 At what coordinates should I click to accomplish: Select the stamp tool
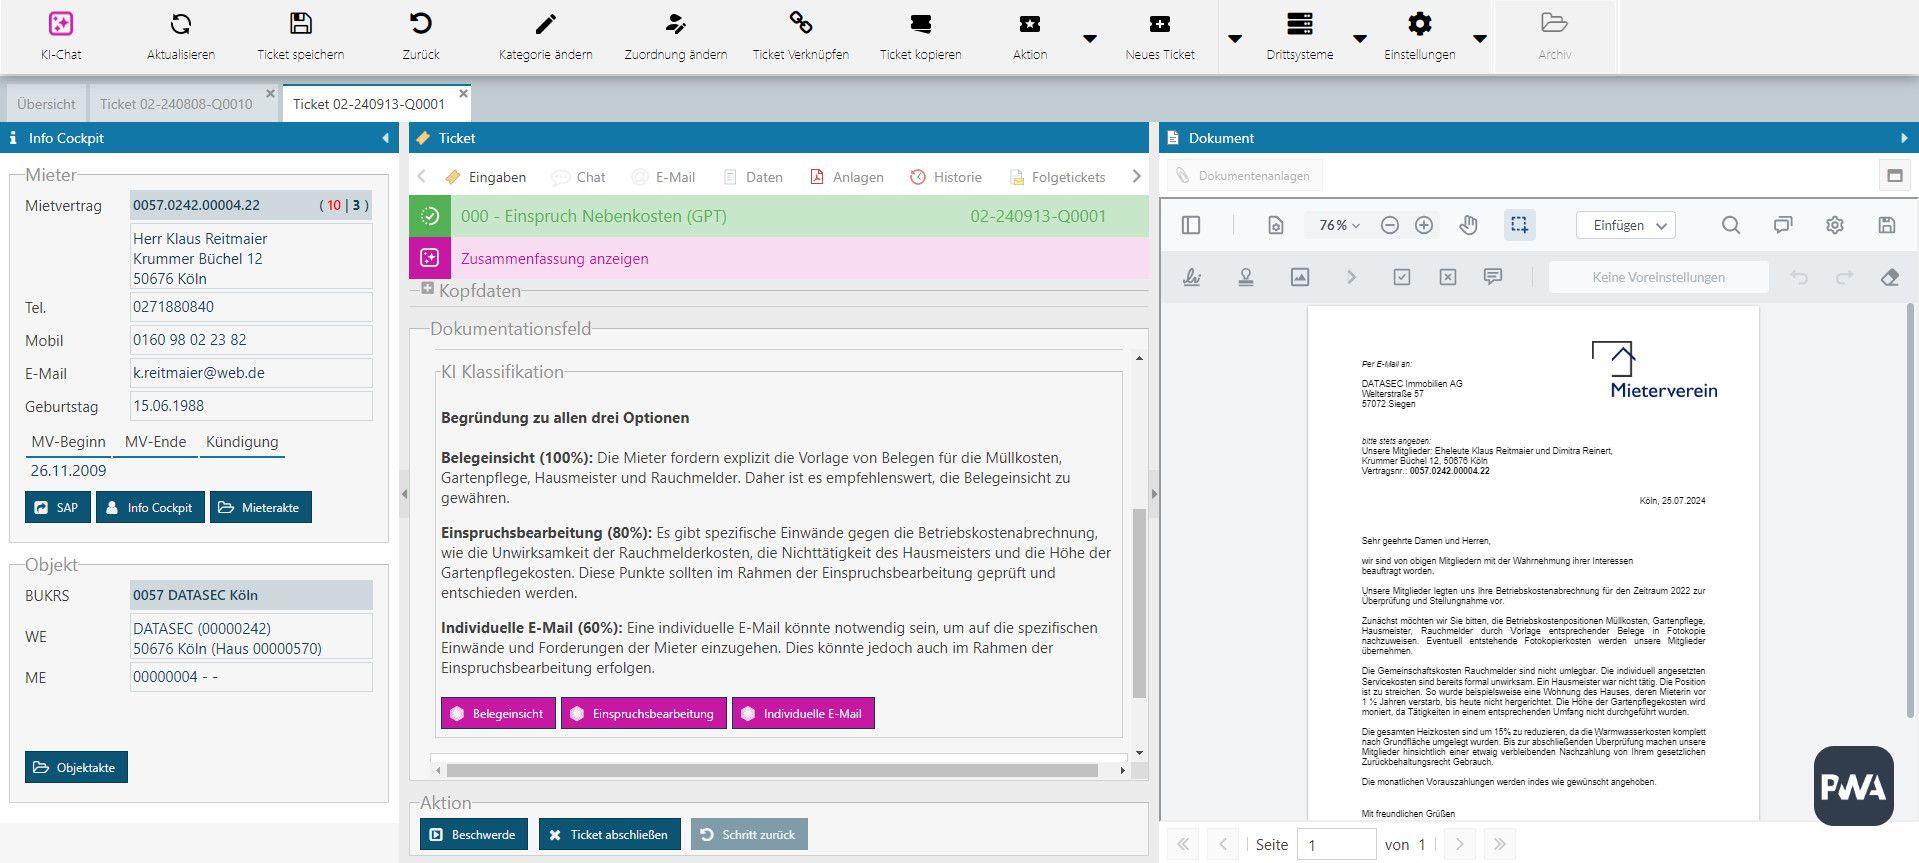(1246, 277)
